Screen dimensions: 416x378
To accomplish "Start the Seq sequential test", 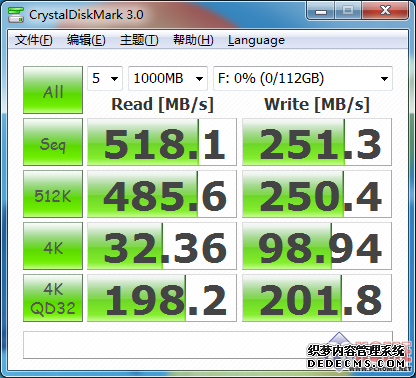I will (x=53, y=142).
